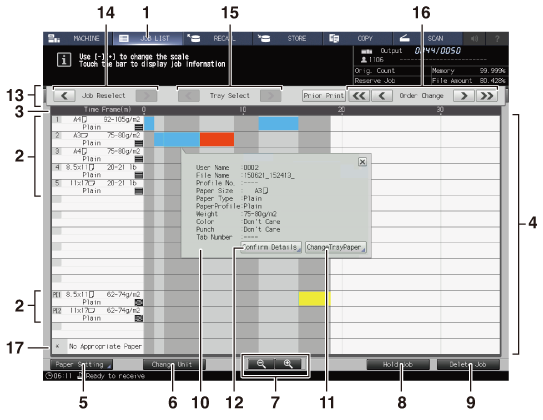Zoom out the time scale
The width and height of the screenshot is (543, 420).
coord(261,364)
